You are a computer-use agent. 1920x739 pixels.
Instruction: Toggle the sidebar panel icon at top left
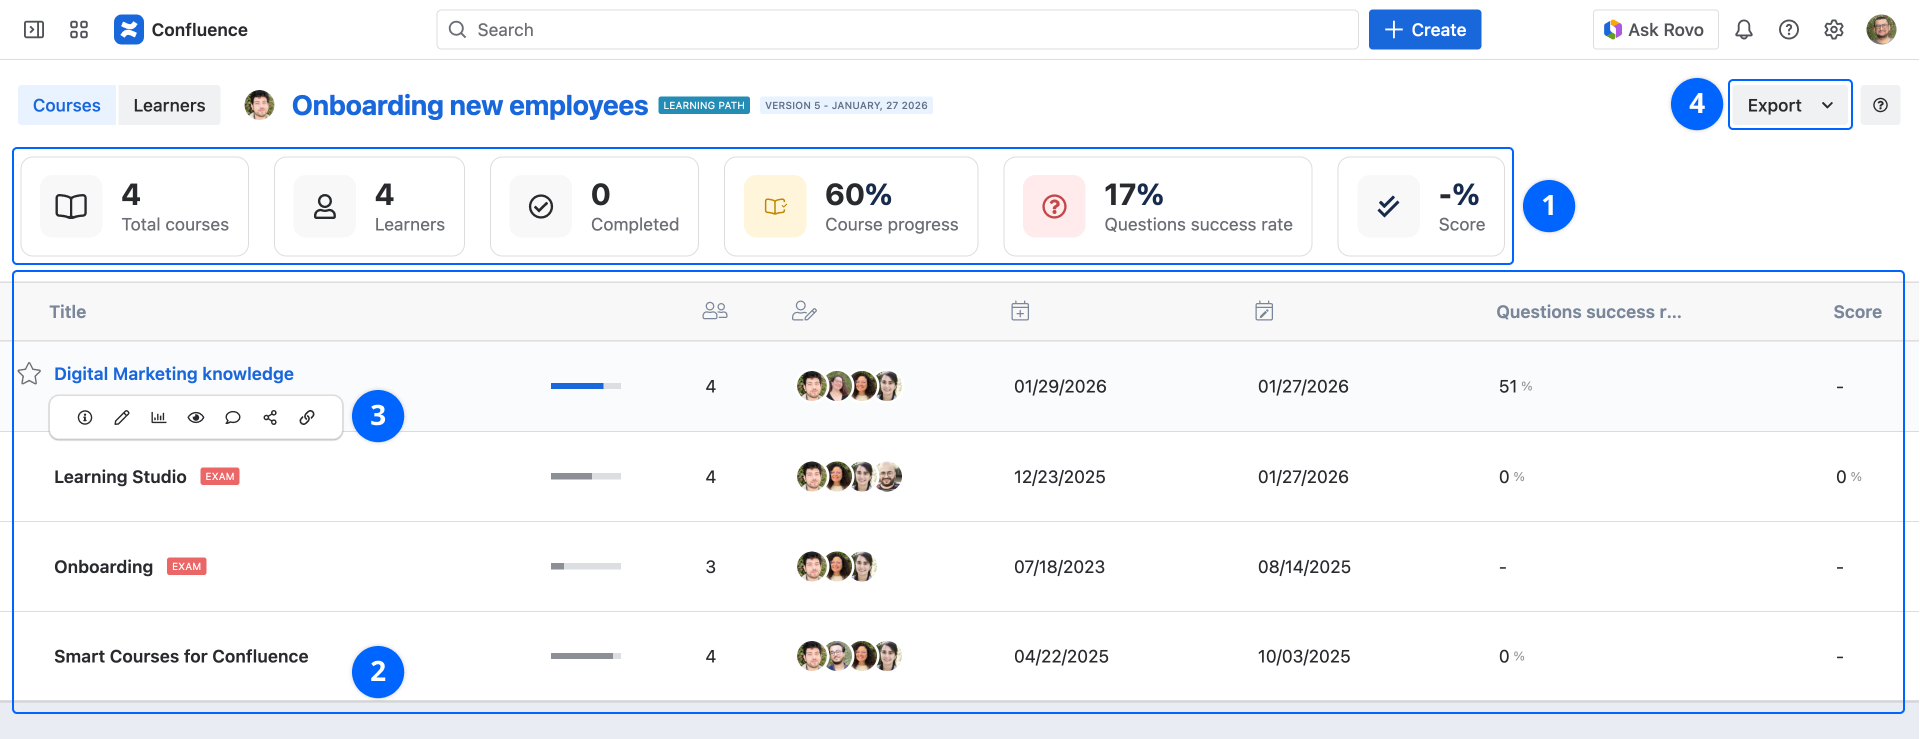[x=34, y=30]
